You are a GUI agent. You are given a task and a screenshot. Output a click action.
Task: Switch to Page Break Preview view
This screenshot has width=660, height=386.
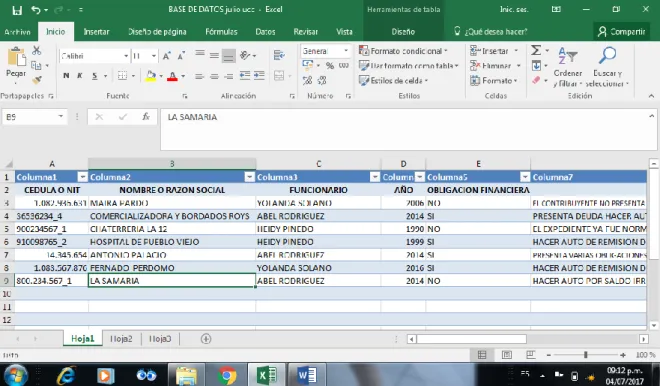point(531,355)
